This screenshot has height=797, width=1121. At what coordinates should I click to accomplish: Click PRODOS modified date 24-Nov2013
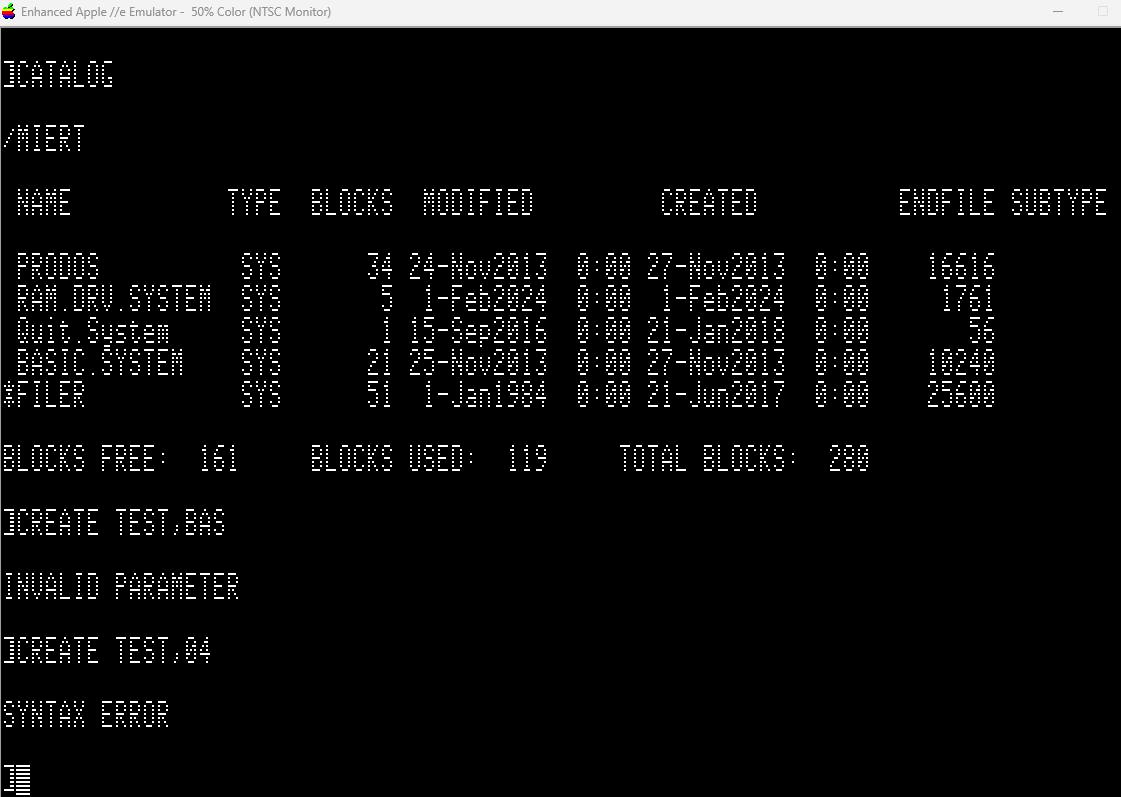[478, 267]
